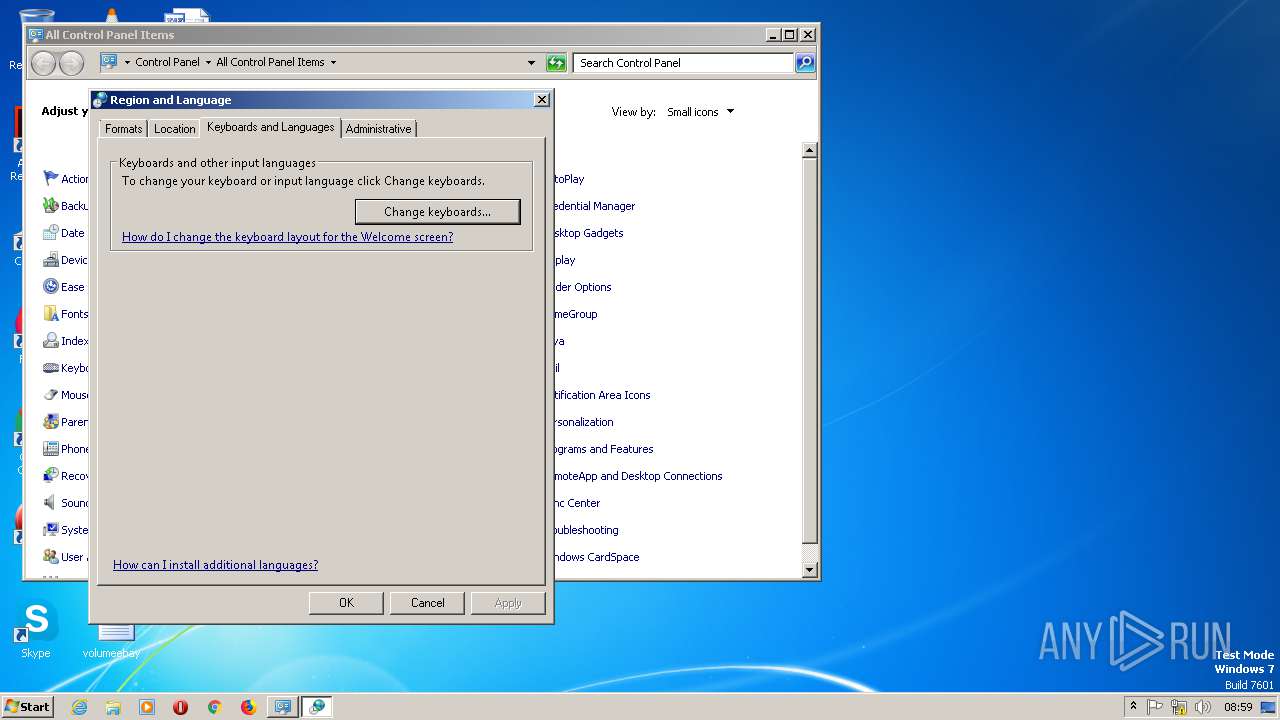Switch to the Location tab

click(174, 129)
